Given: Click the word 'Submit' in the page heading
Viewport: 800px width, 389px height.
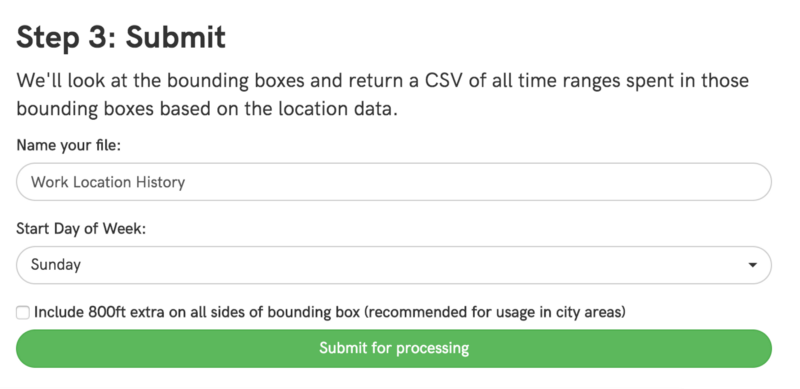Looking at the screenshot, I should click(x=176, y=37).
